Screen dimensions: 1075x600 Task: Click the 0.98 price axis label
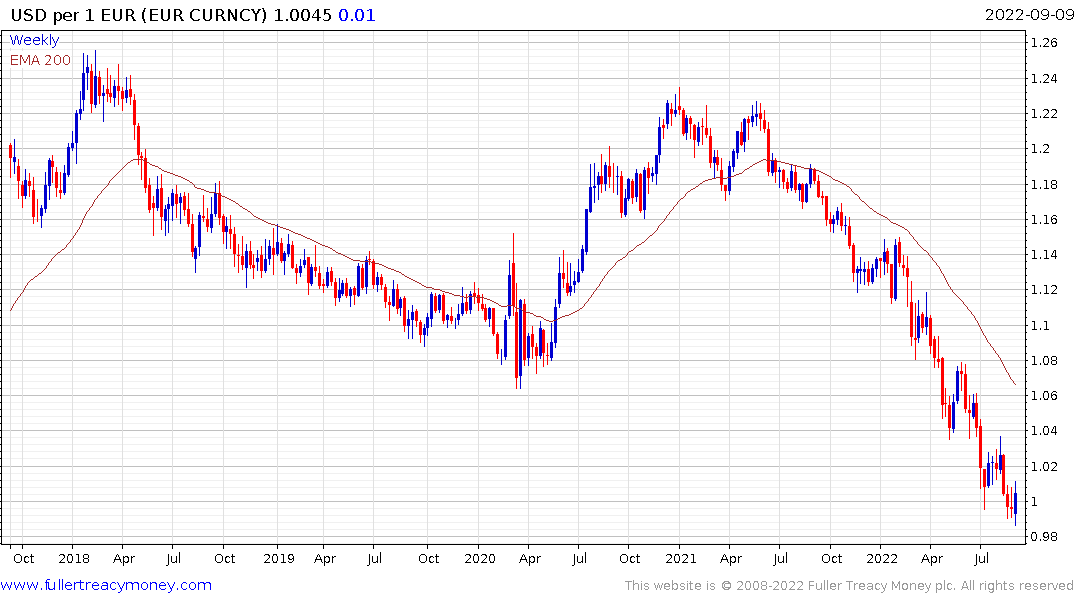click(x=1044, y=536)
